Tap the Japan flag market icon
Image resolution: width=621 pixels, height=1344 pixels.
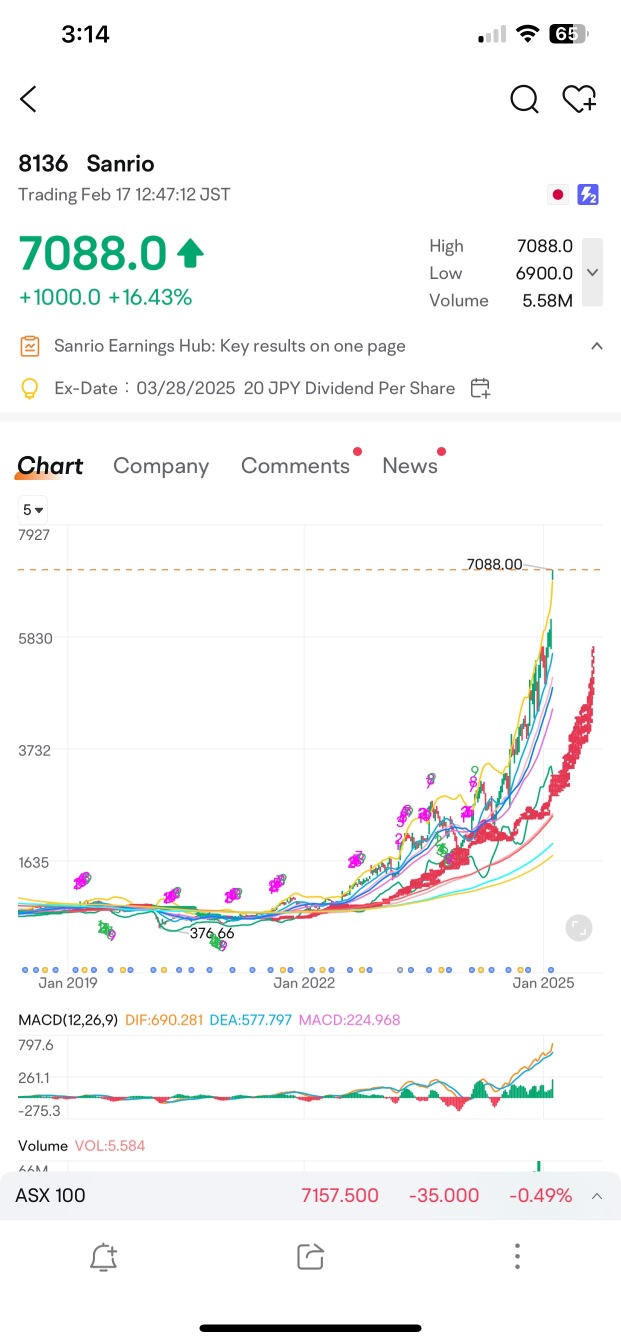click(x=557, y=195)
